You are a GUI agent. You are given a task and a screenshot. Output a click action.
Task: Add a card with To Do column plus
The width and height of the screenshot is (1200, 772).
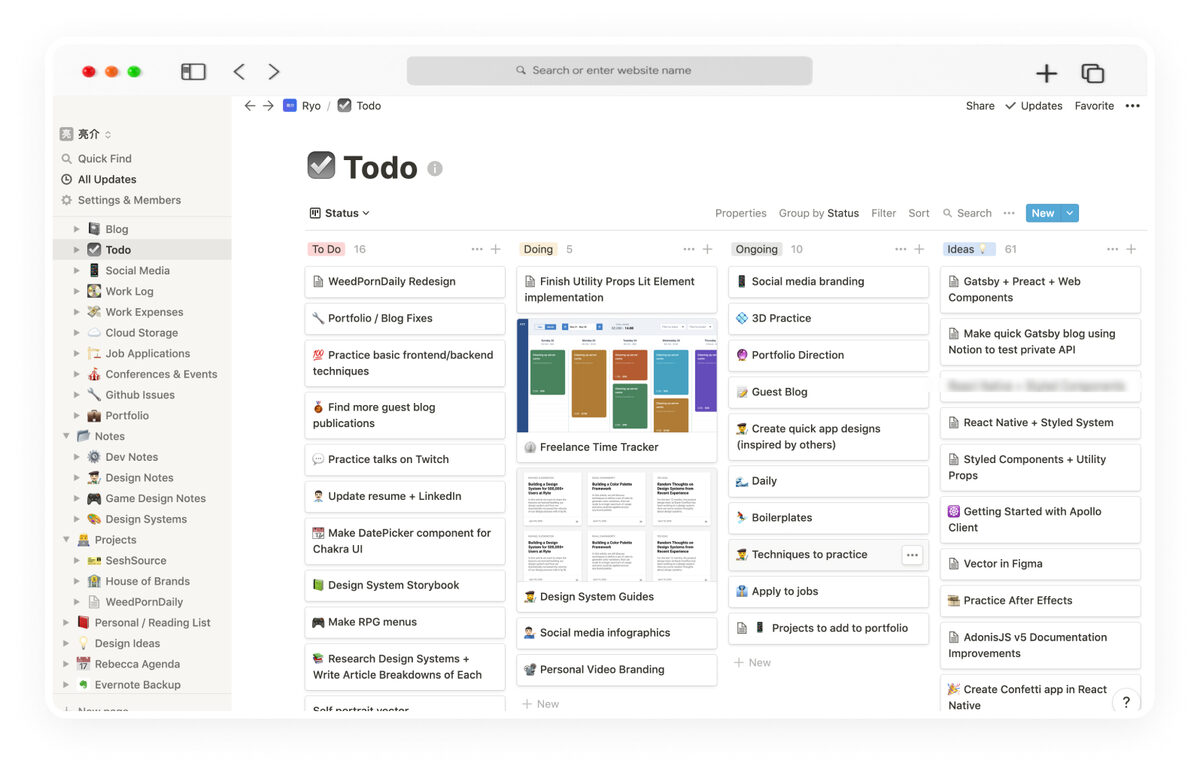coord(495,249)
